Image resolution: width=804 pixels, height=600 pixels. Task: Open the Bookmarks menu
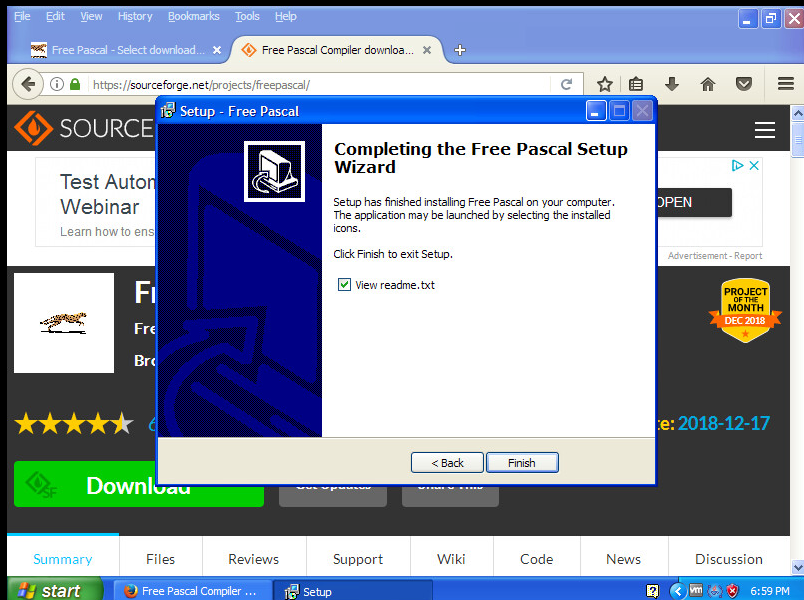(194, 16)
